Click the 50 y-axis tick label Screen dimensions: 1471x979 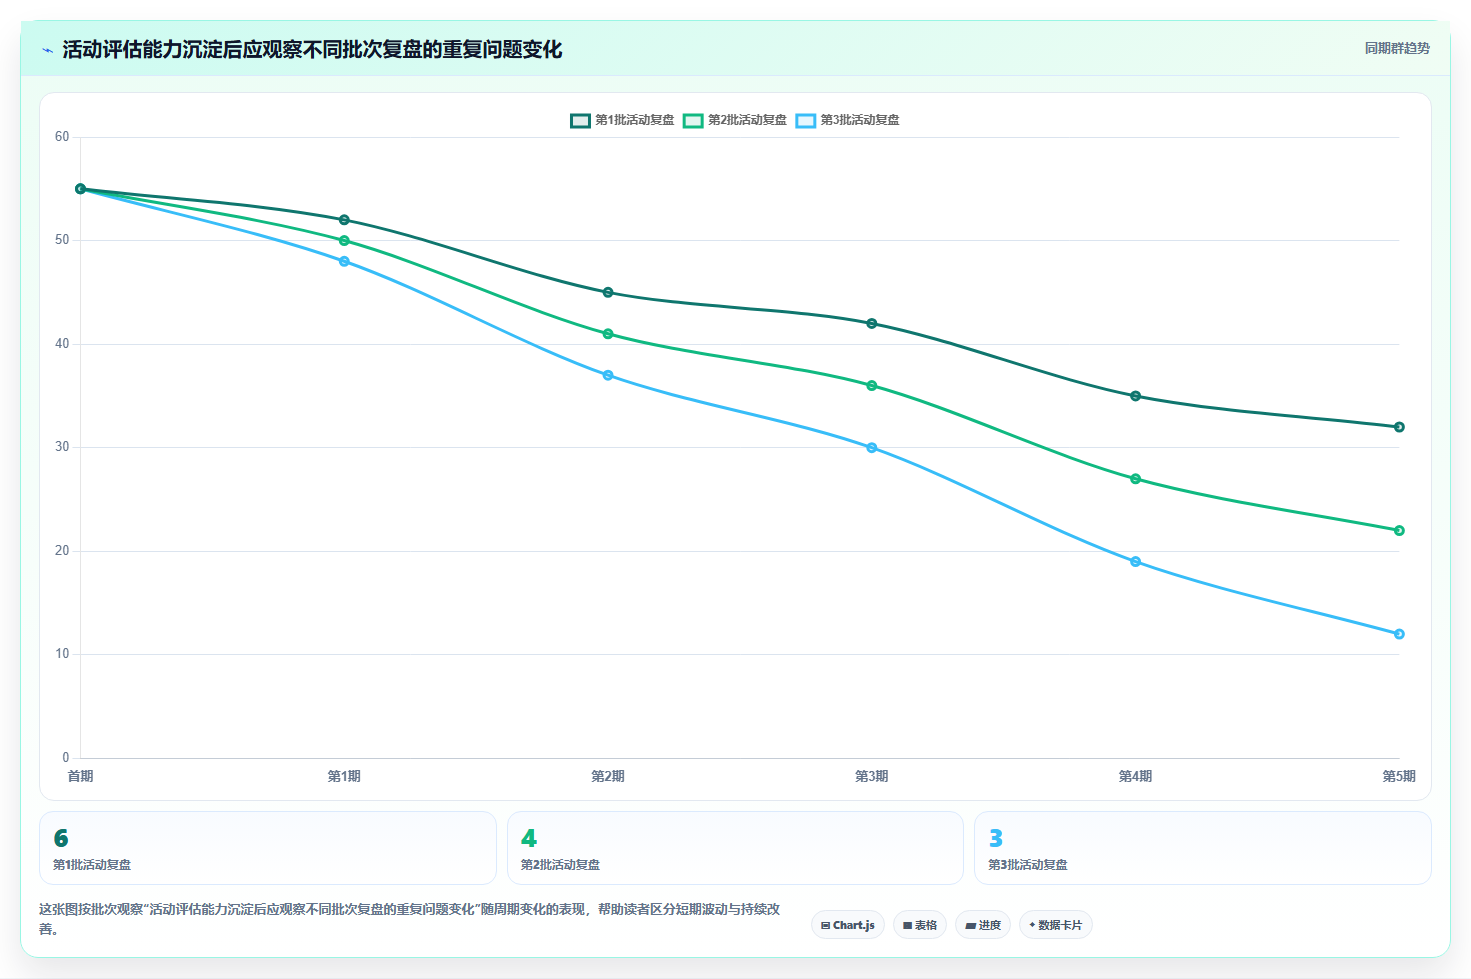coord(62,240)
